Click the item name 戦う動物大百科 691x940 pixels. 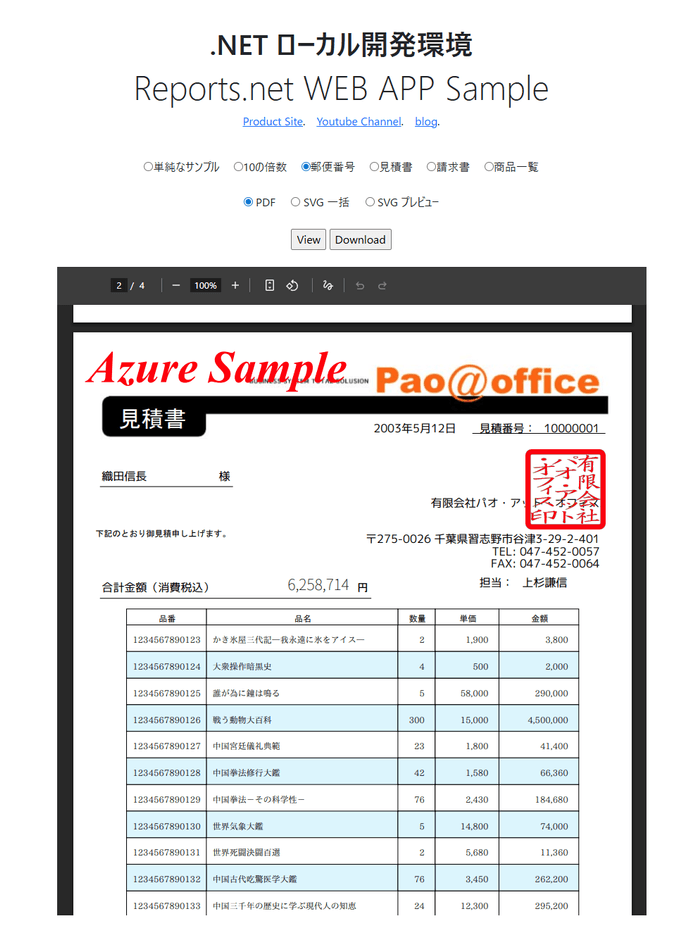(x=242, y=720)
